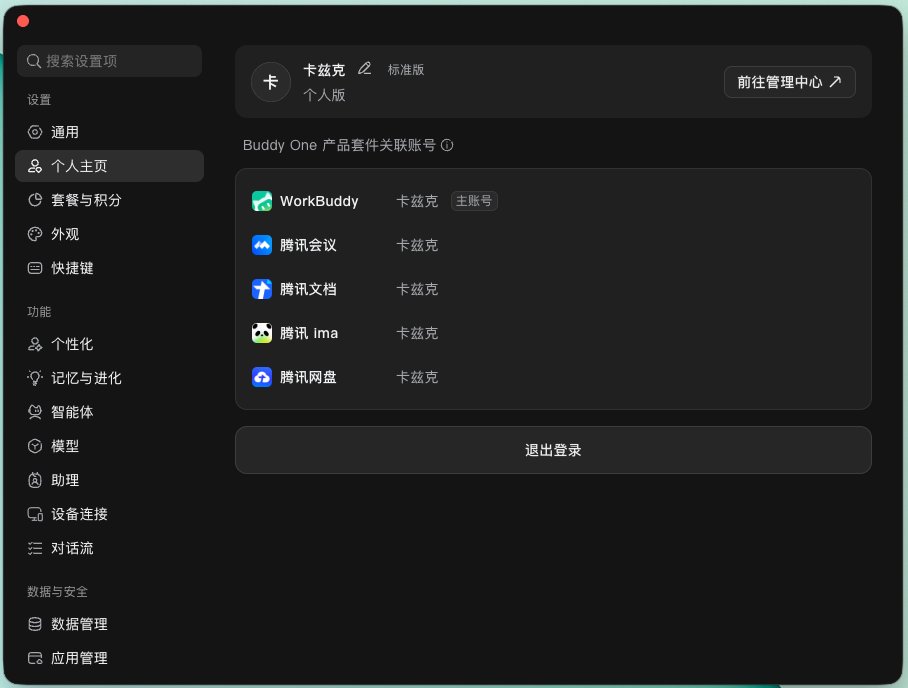The width and height of the screenshot is (908, 688).
Task: Open 数据管理 settings page
Action: pyautogui.click(x=109, y=624)
